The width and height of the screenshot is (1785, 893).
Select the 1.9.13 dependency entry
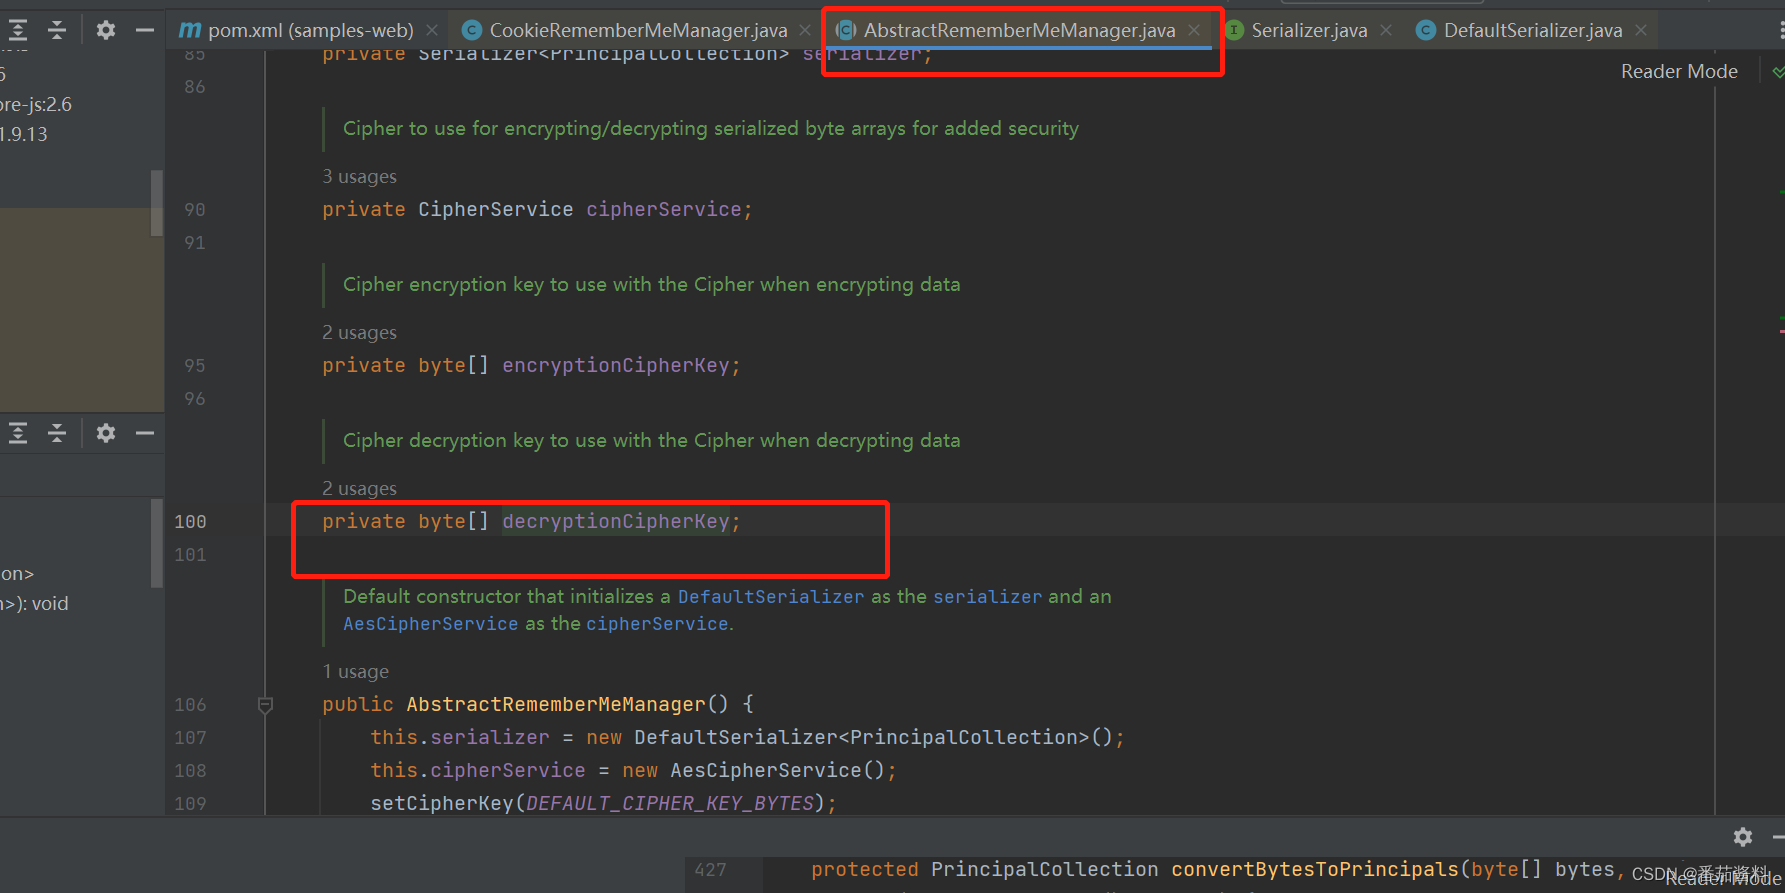[x=24, y=134]
